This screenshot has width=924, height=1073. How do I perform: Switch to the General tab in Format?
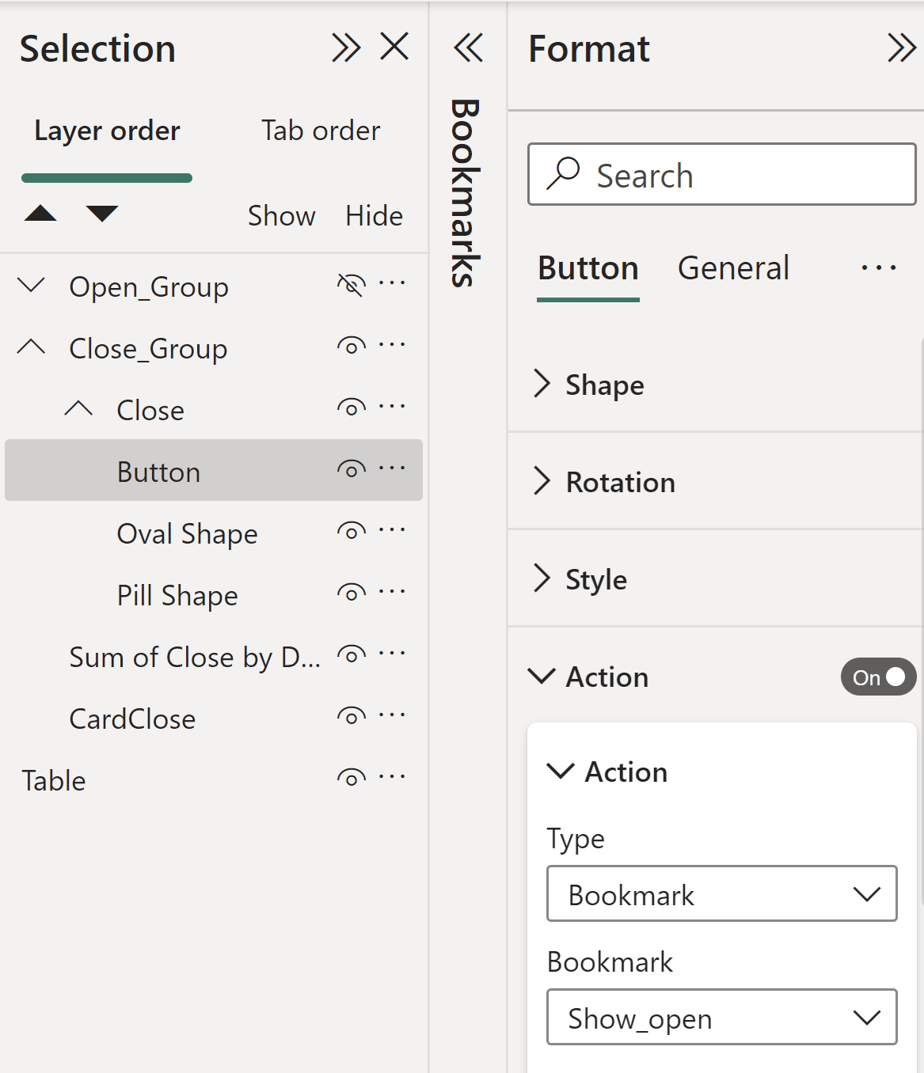point(733,267)
